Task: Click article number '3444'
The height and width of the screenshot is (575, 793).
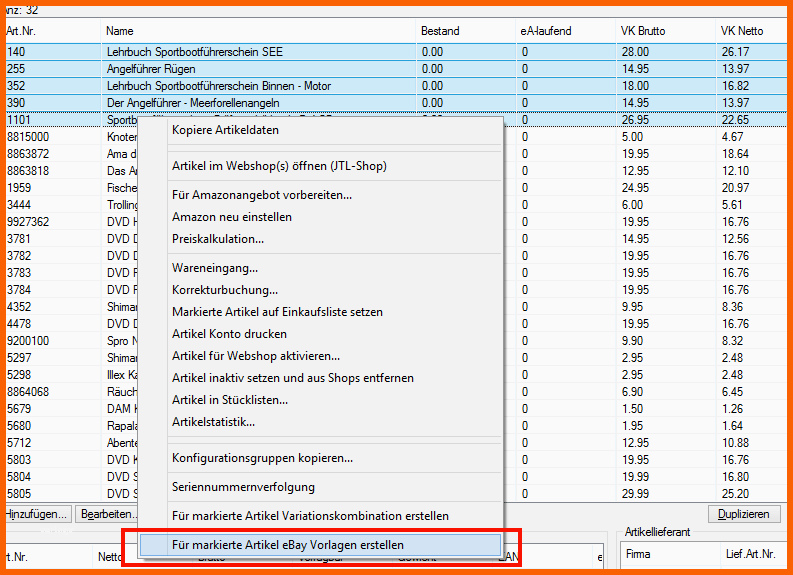Action: coord(19,205)
